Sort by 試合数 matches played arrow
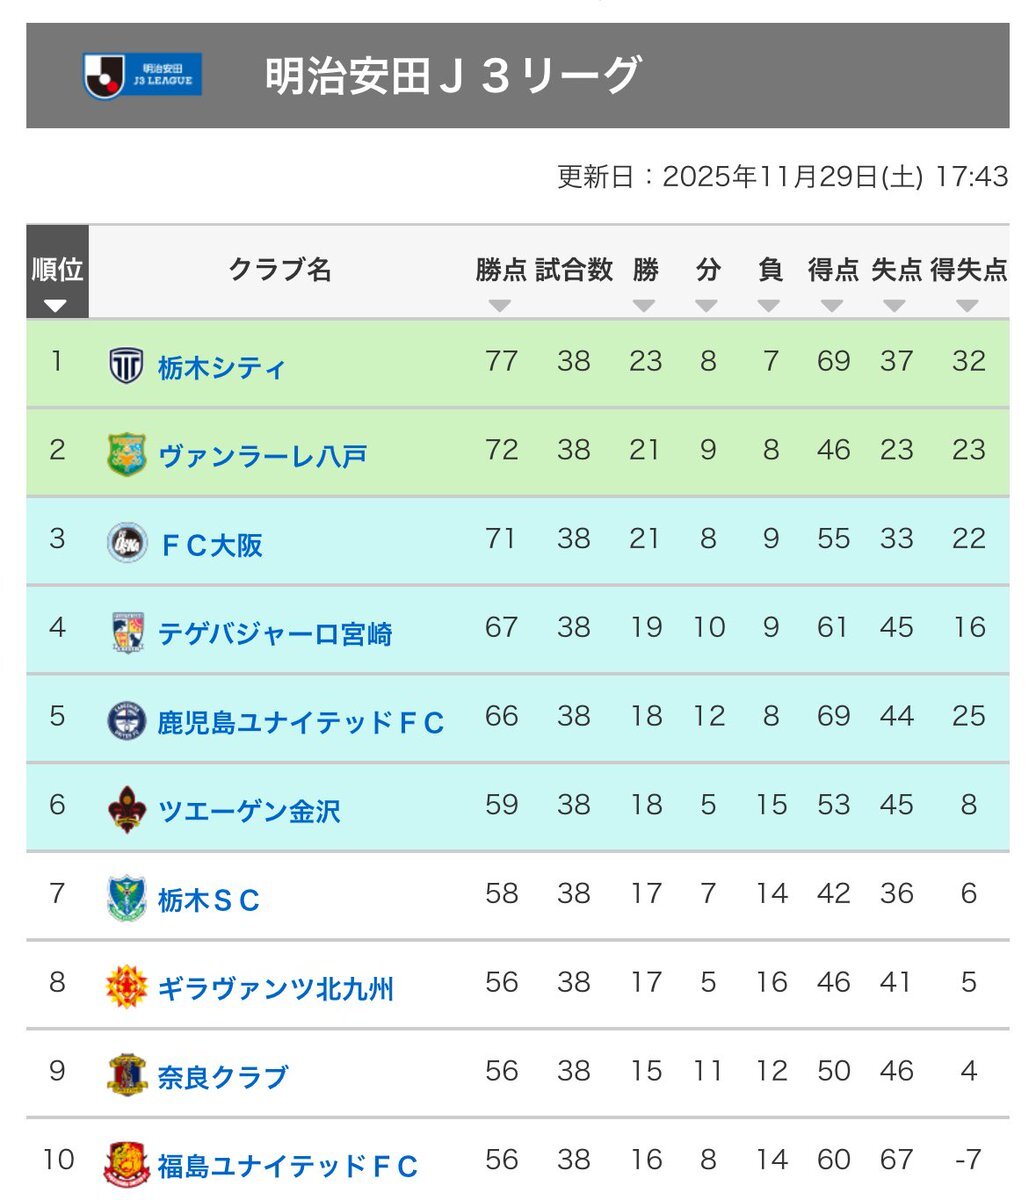 coord(573,305)
